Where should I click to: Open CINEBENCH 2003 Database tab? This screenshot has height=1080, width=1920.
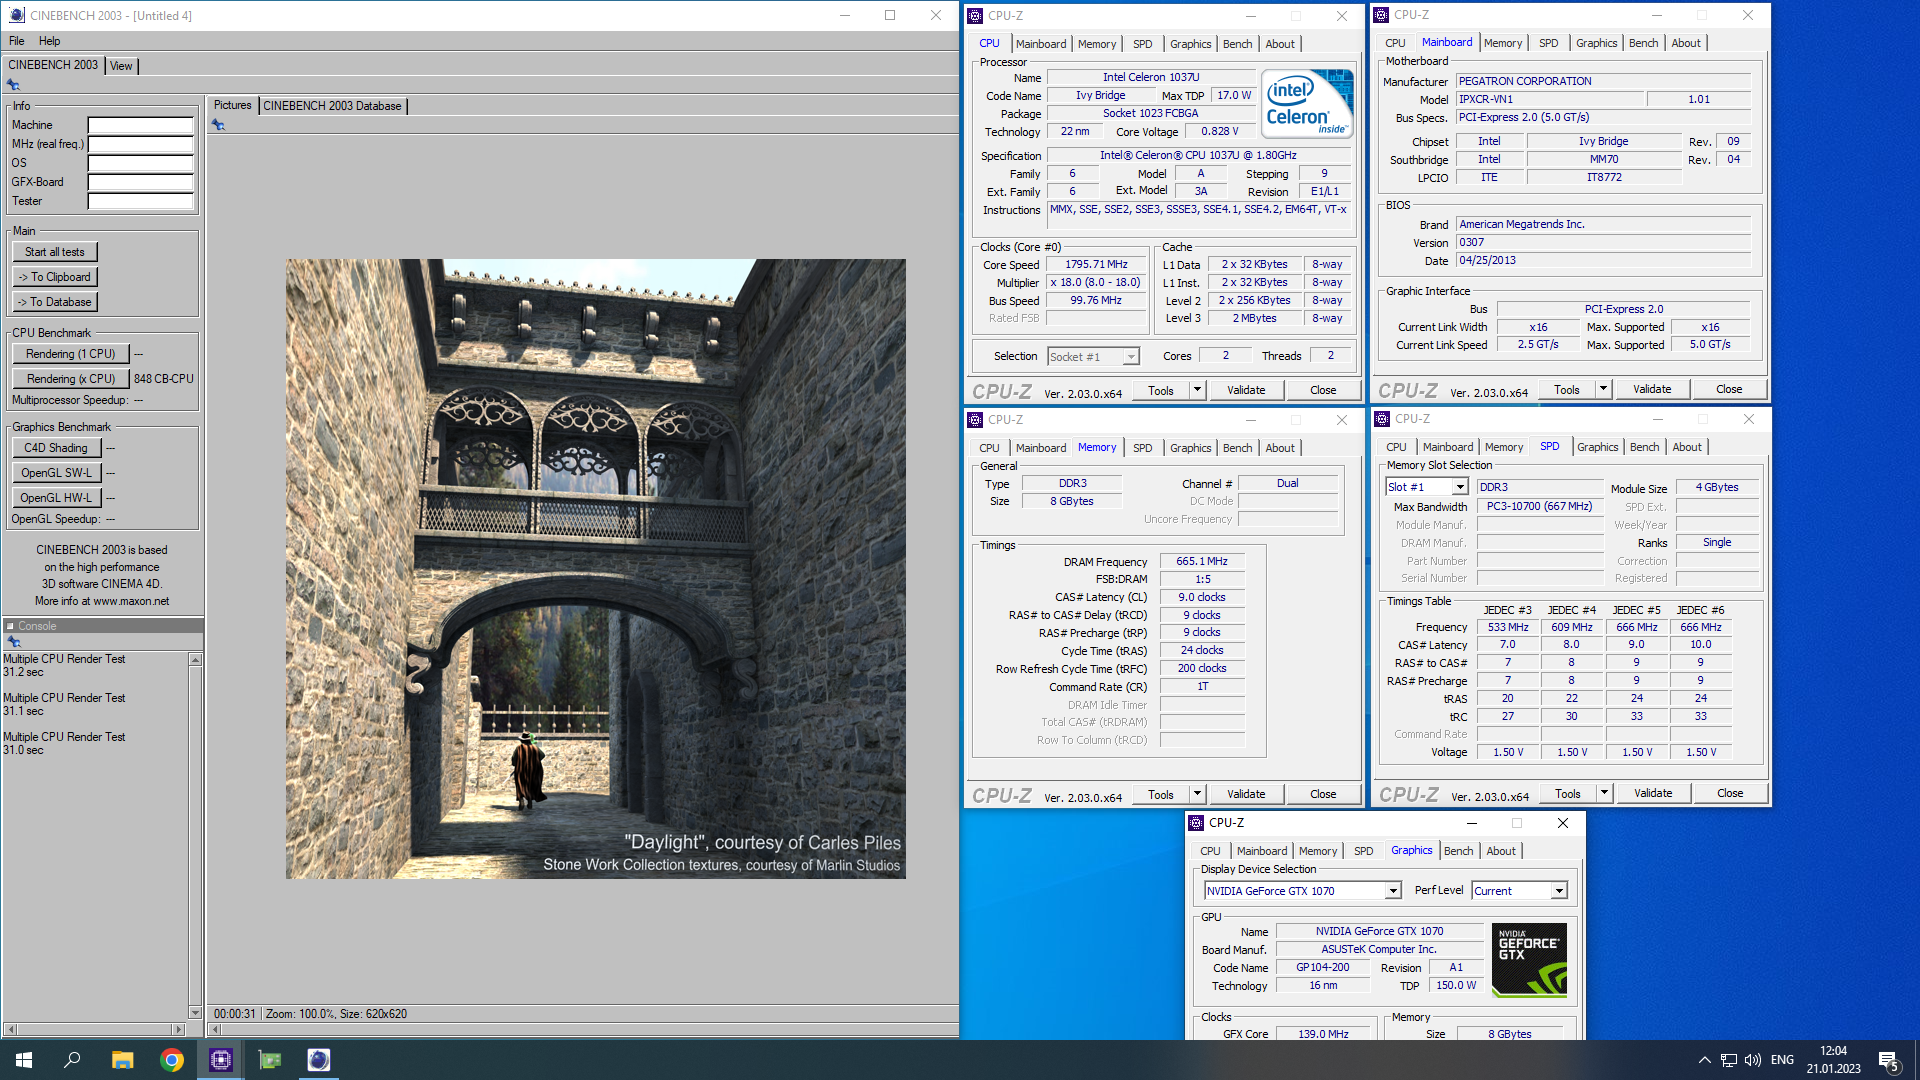(x=332, y=106)
